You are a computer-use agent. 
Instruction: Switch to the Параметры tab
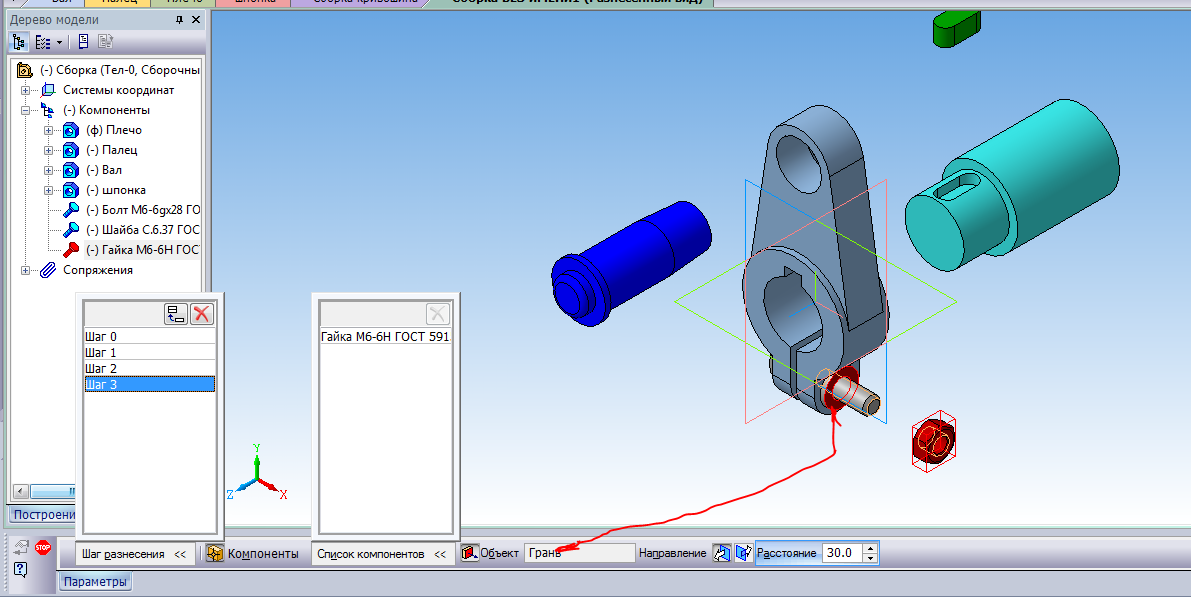click(97, 582)
